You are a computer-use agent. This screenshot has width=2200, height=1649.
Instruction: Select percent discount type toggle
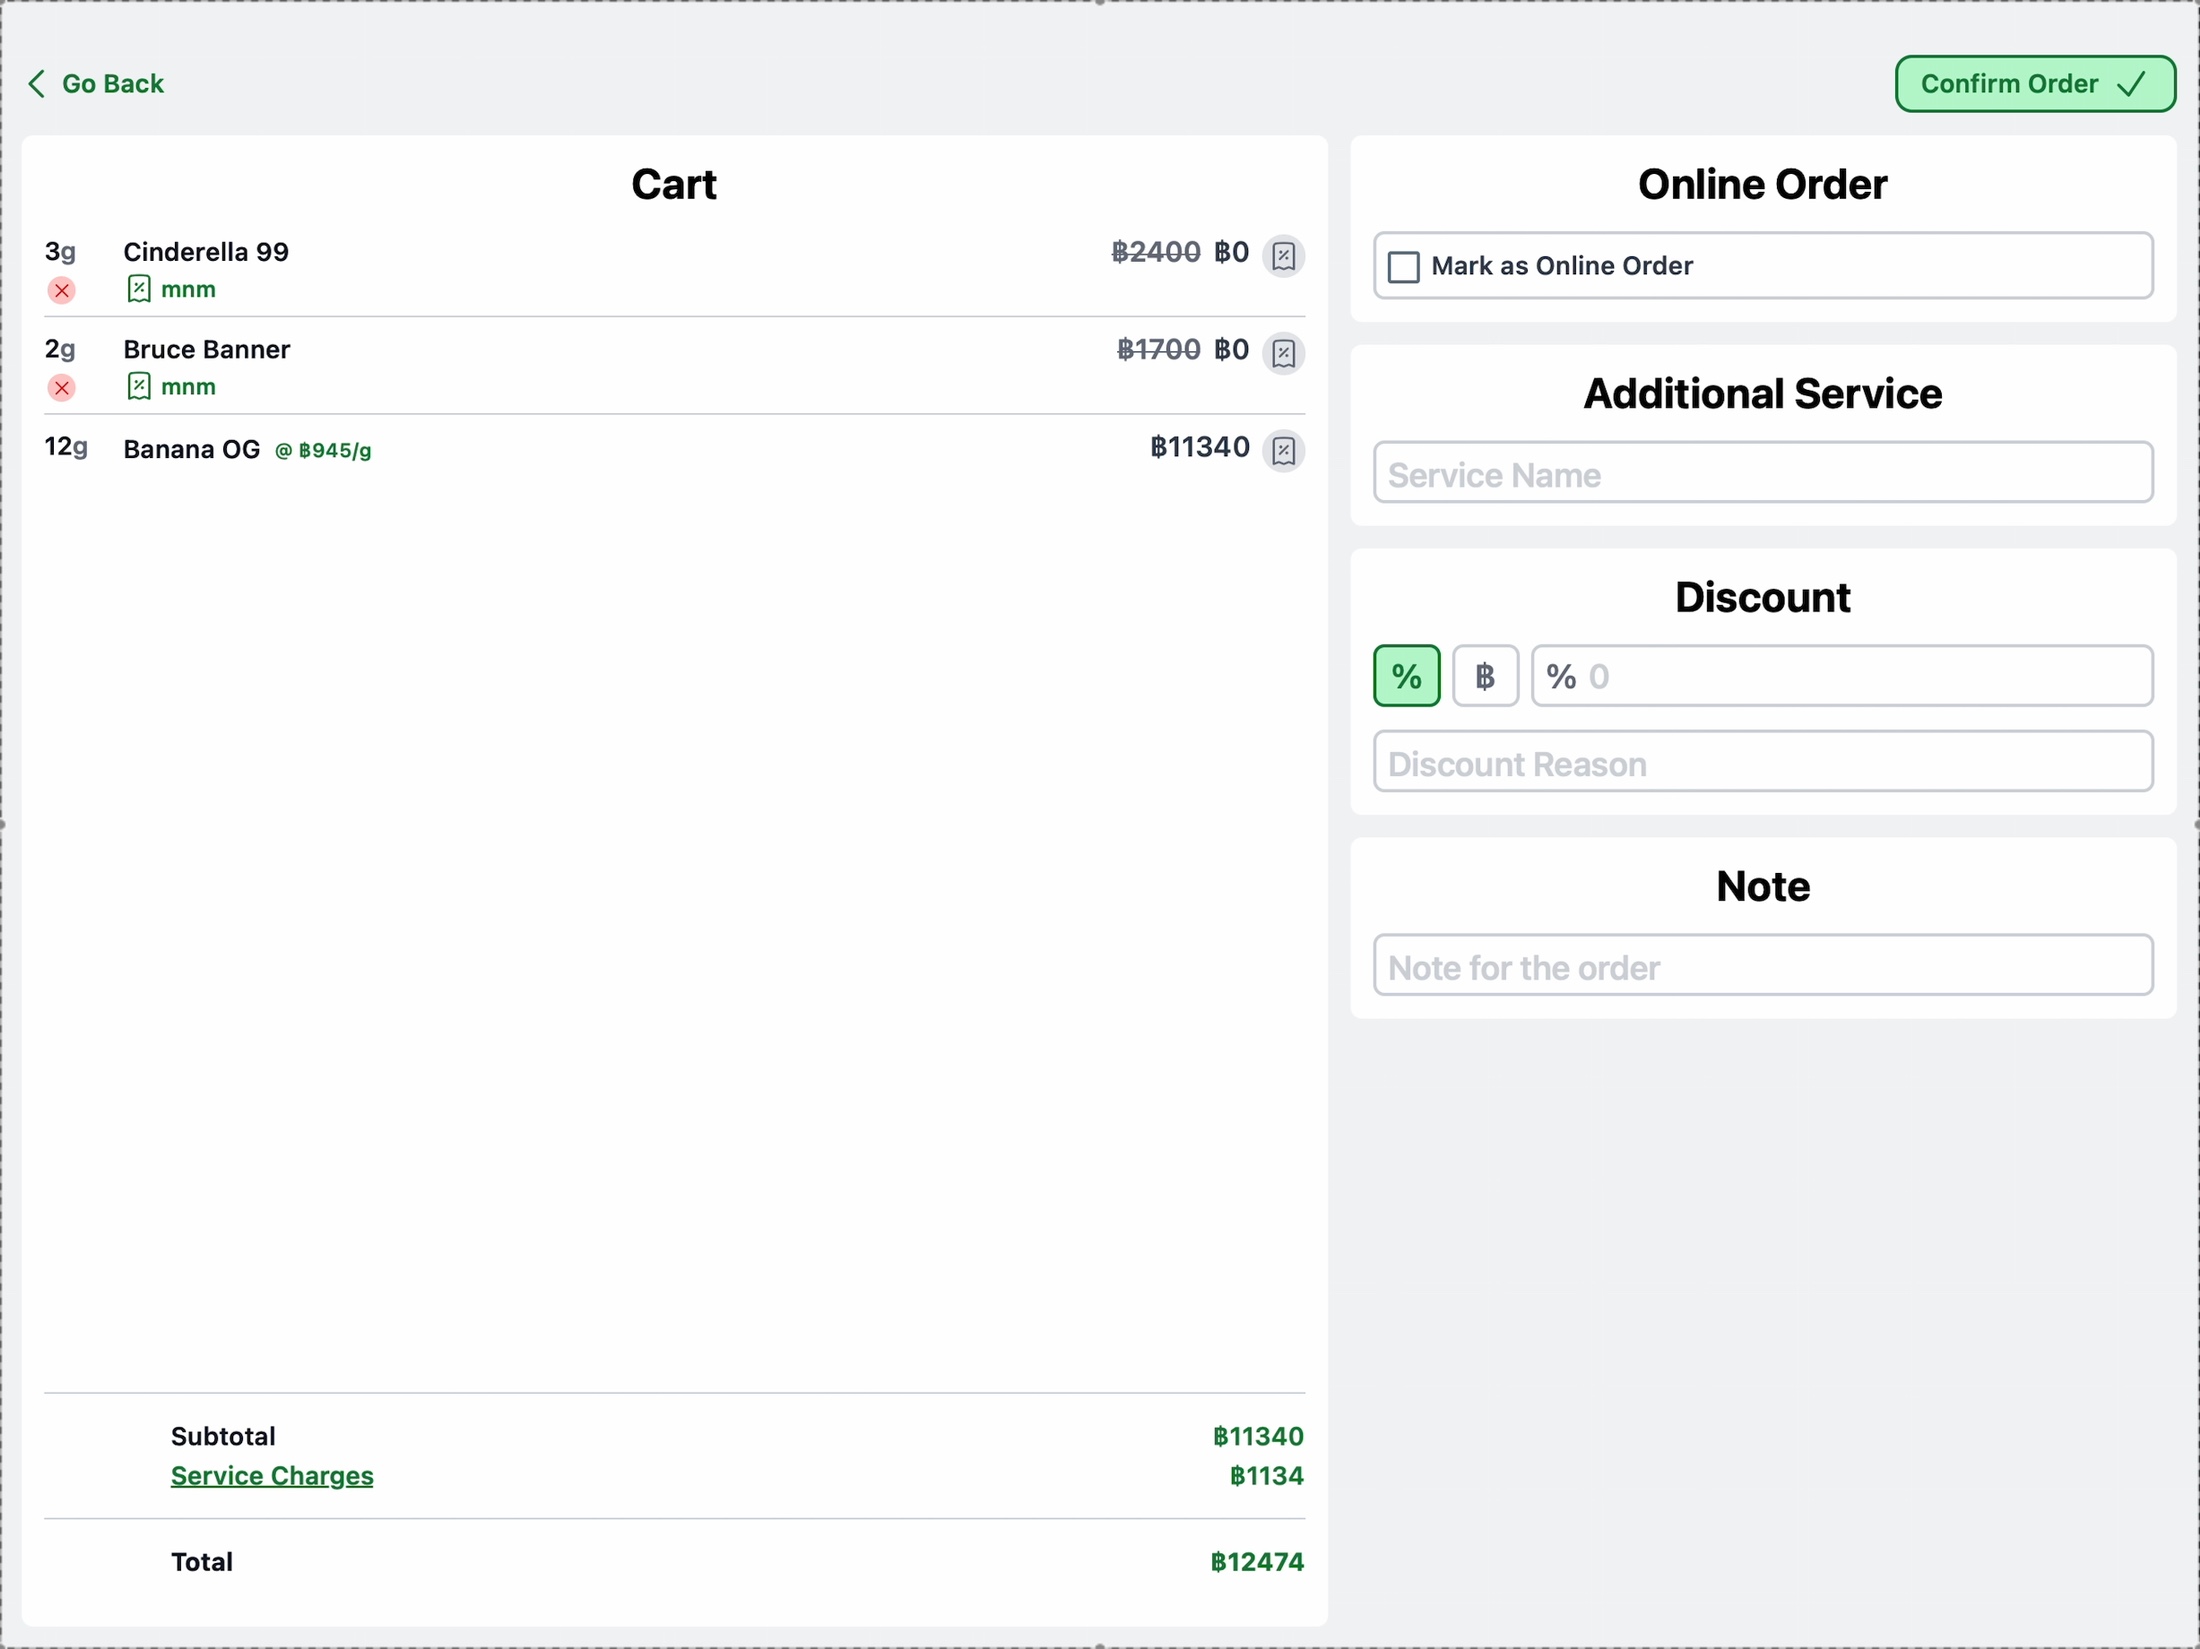[1406, 676]
